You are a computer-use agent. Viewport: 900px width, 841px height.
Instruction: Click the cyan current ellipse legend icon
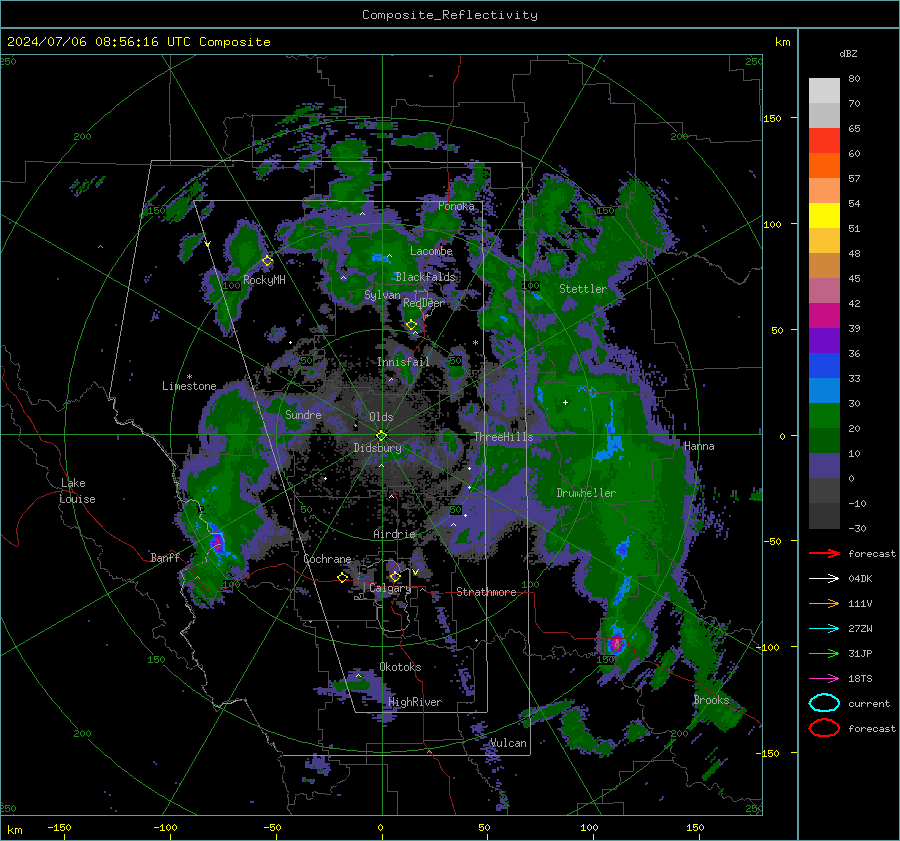824,703
